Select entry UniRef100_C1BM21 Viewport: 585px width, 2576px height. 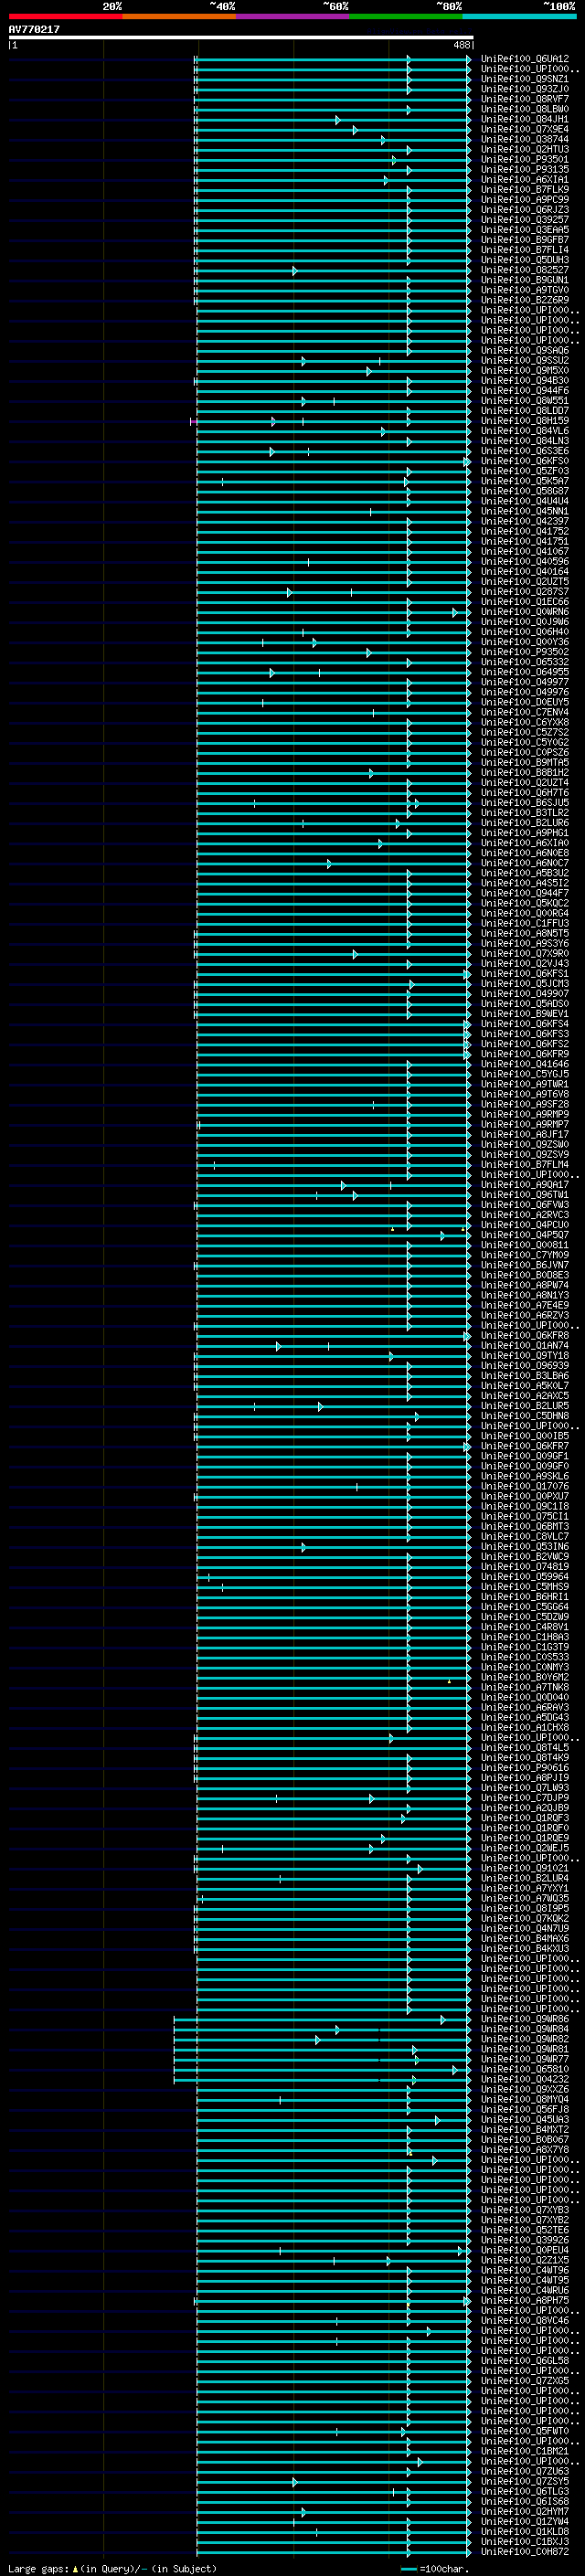point(525,2451)
